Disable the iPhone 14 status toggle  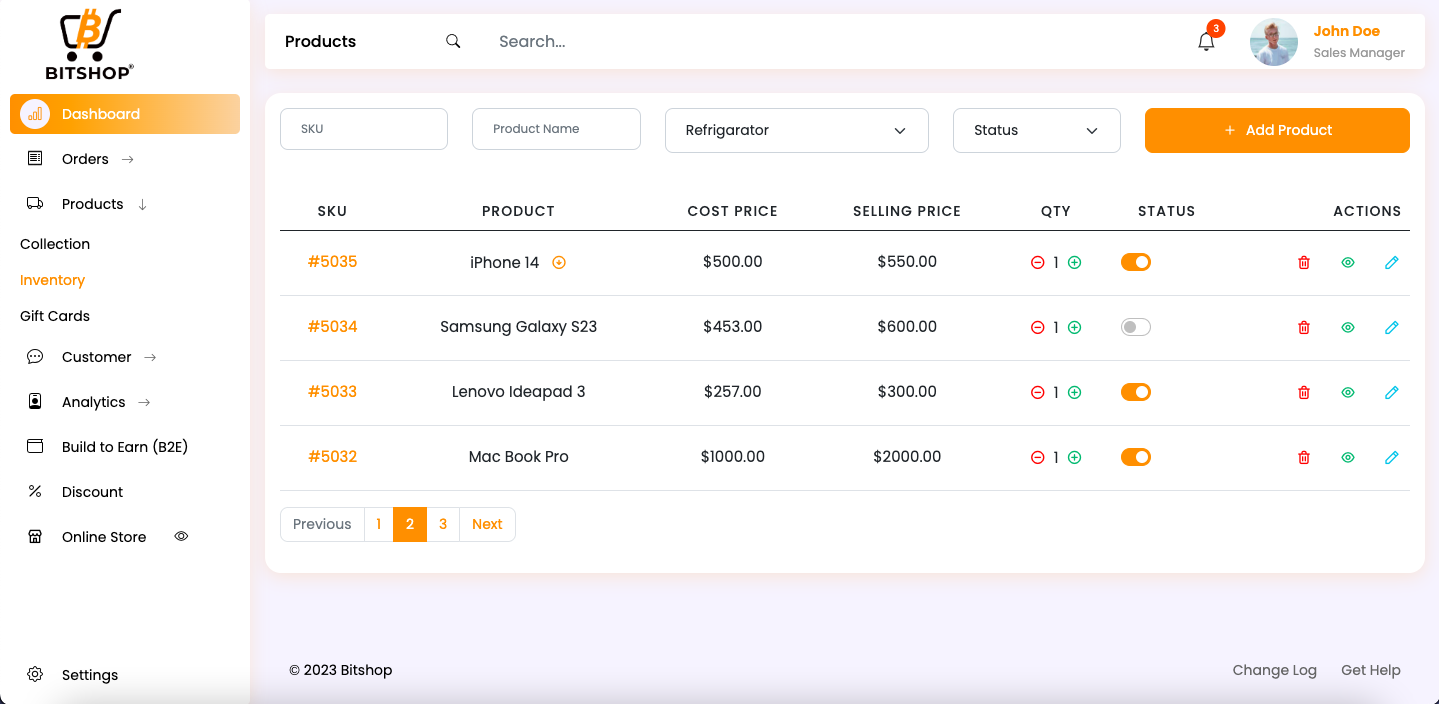click(x=1135, y=262)
